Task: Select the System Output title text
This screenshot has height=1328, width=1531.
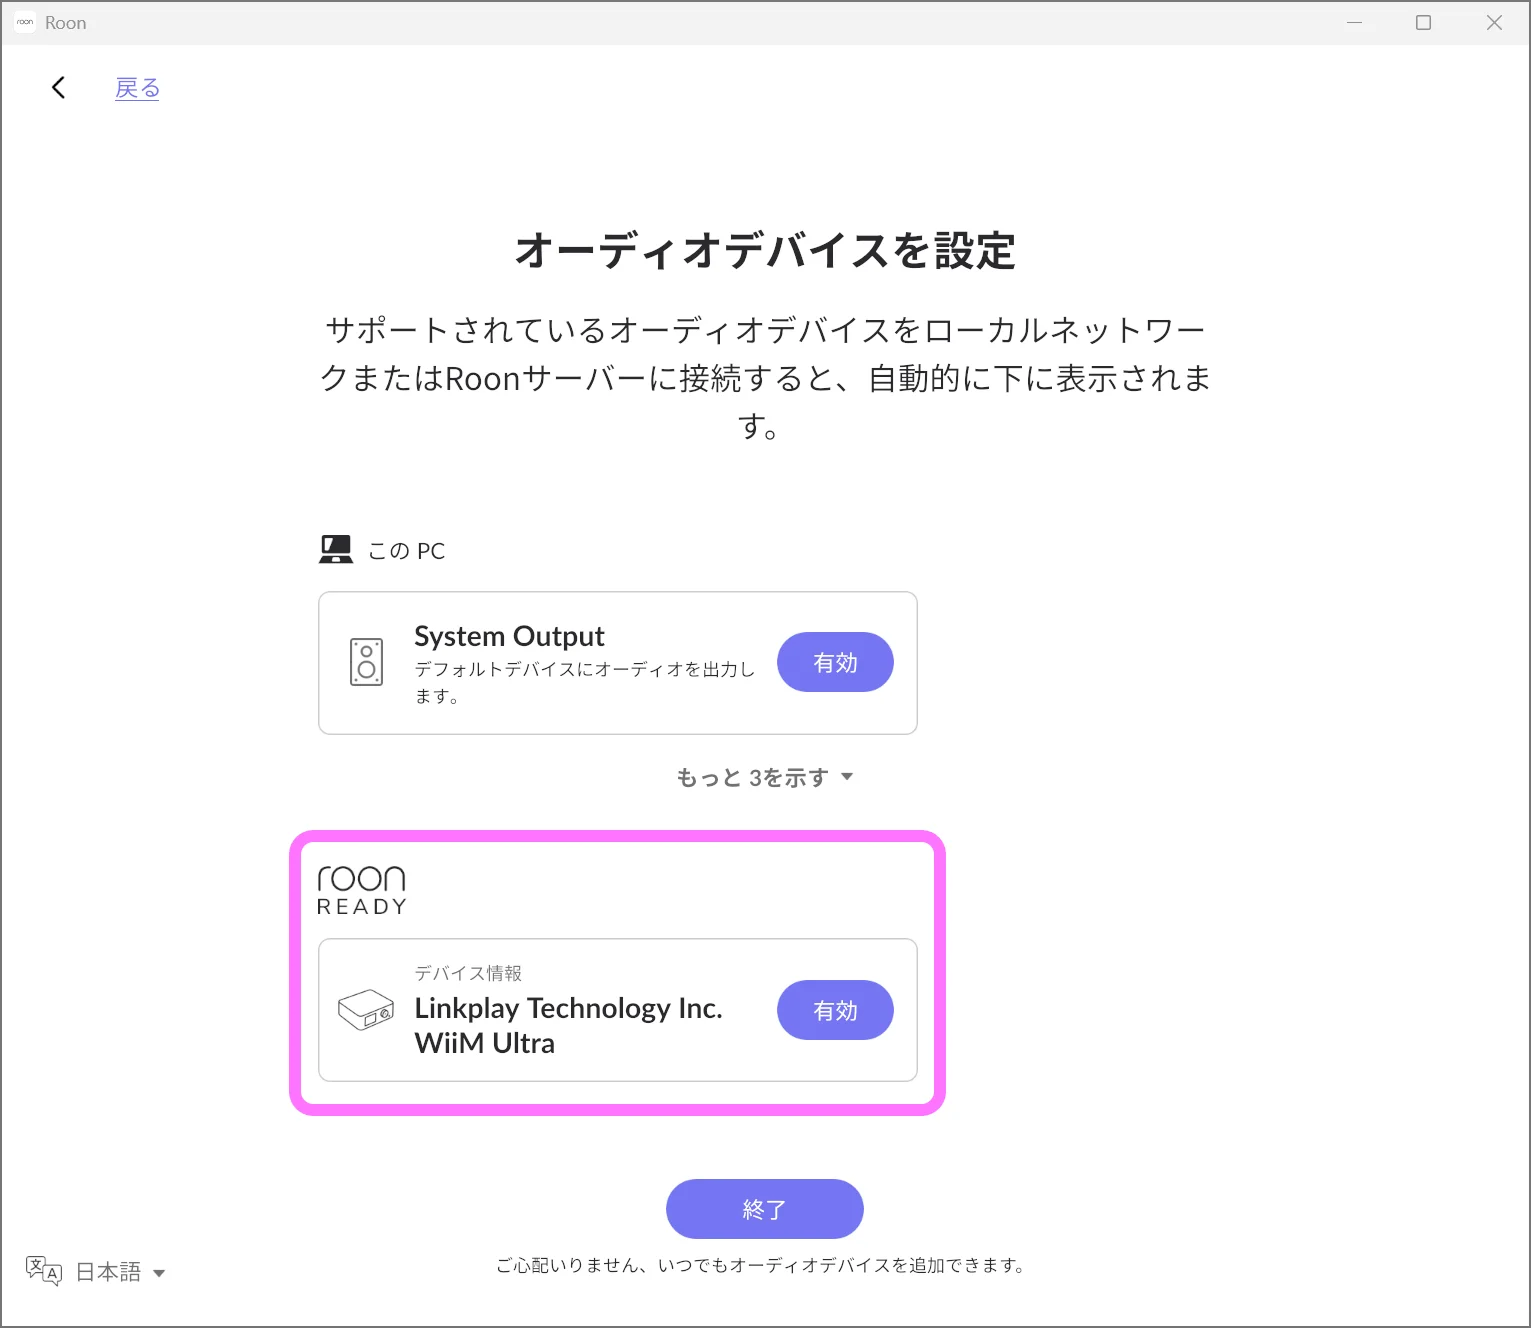Action: (x=509, y=636)
